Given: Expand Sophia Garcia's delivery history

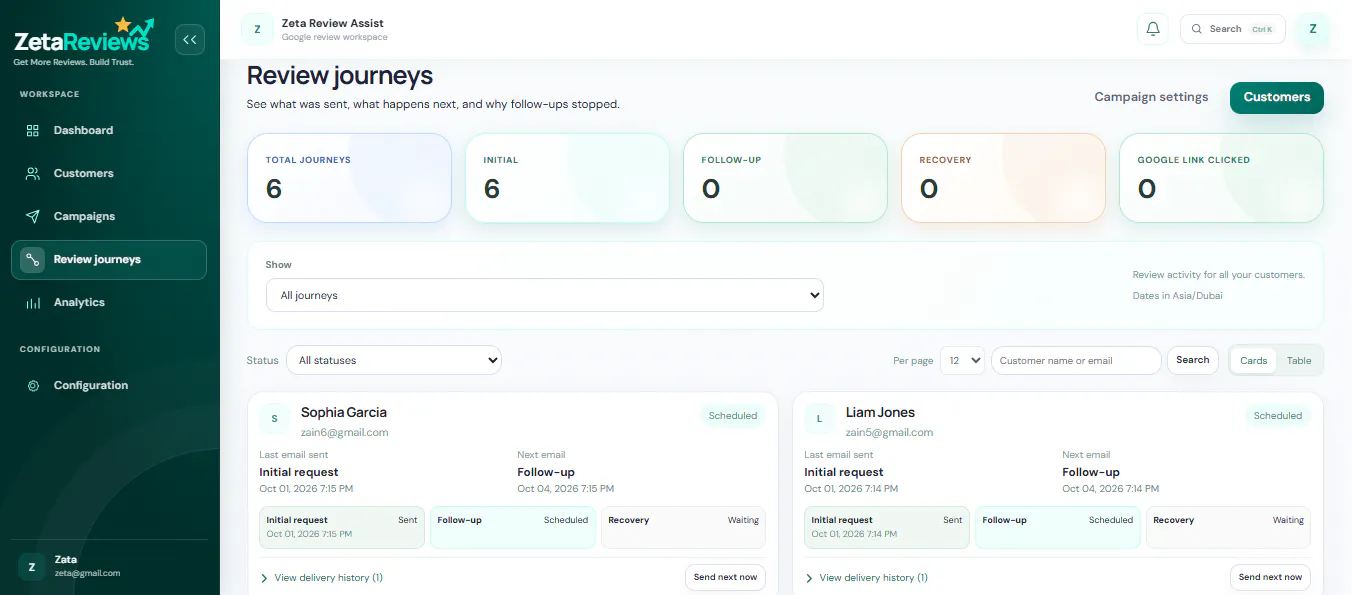Looking at the screenshot, I should point(322,578).
